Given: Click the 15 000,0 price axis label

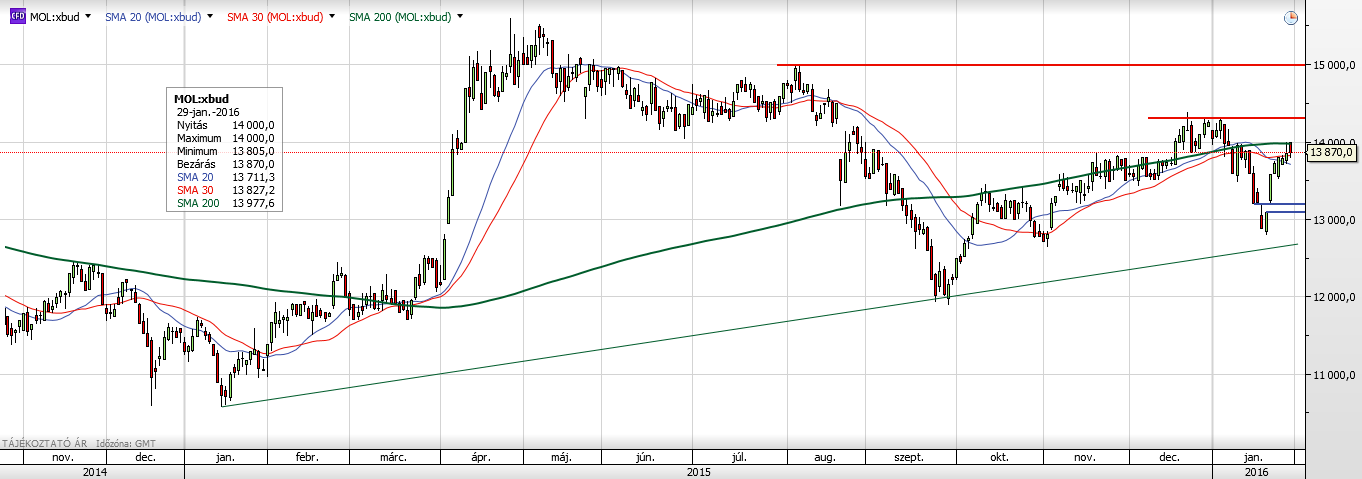Looking at the screenshot, I should tap(1334, 65).
